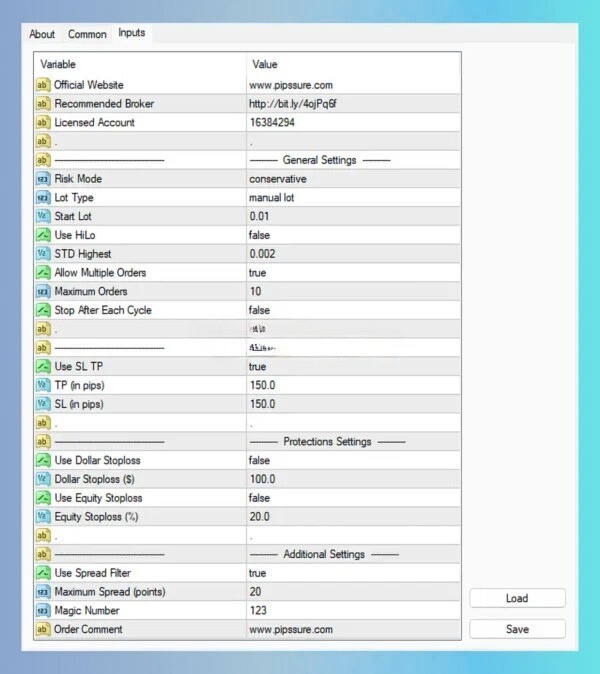Click the integer icon beside Lot Type
The width and height of the screenshot is (600, 674).
click(x=43, y=198)
